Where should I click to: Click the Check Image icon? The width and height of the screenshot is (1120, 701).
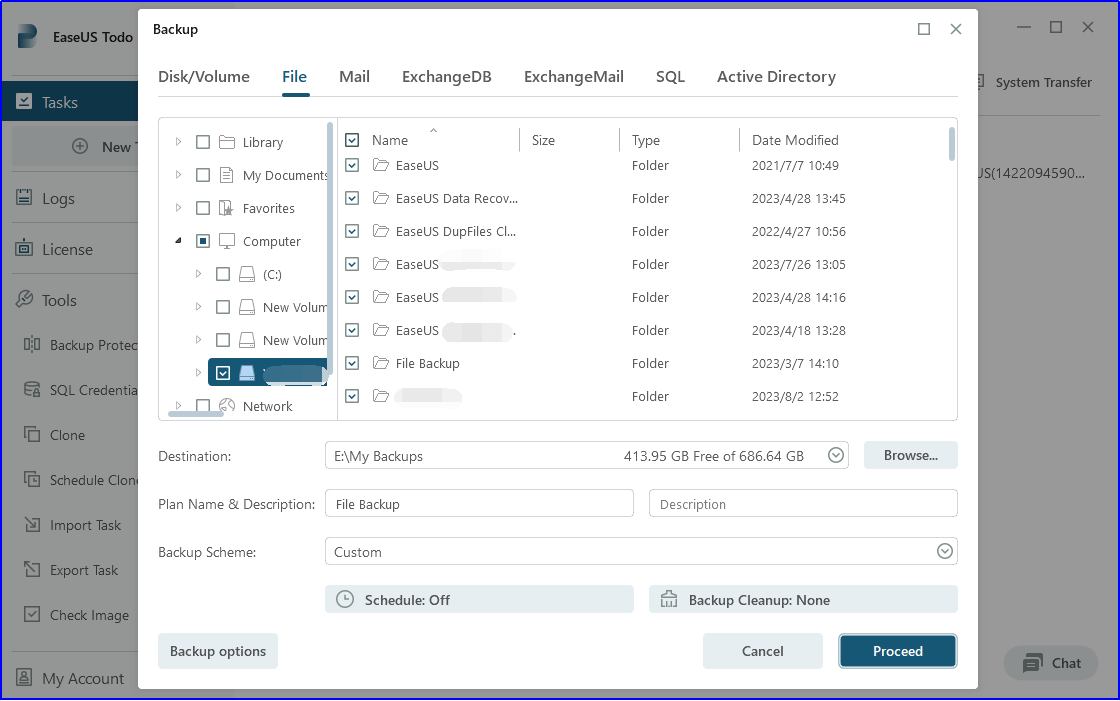31,615
